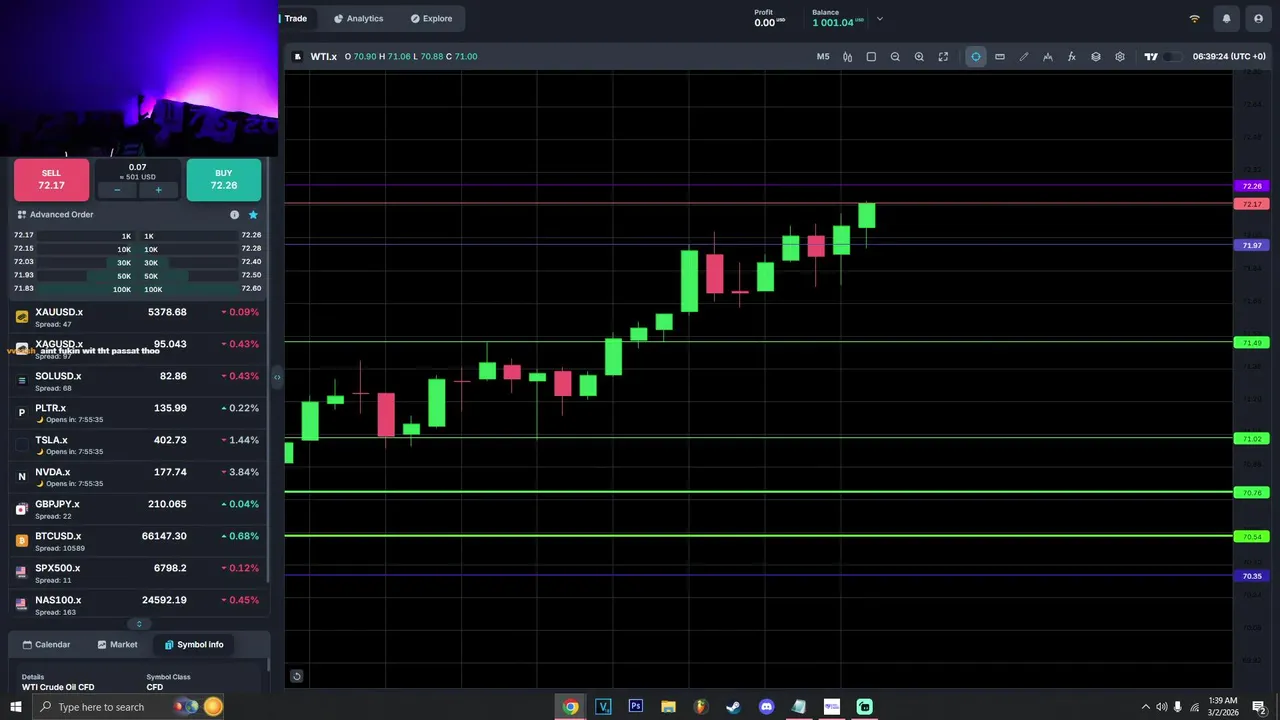The image size is (1280, 720).
Task: Select the crosshair cursor tool
Action: pyautogui.click(x=976, y=57)
